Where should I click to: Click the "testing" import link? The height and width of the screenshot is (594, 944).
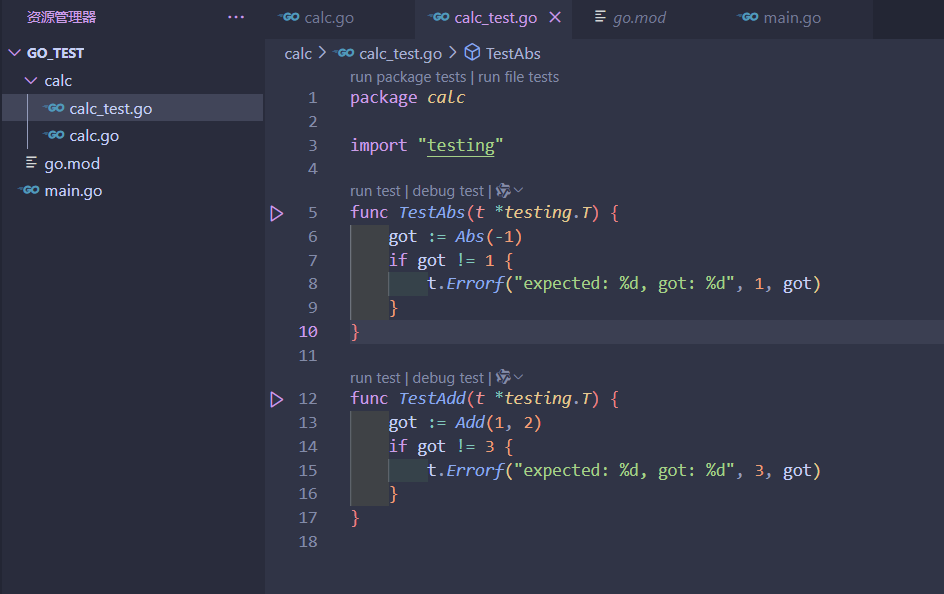[x=461, y=145]
